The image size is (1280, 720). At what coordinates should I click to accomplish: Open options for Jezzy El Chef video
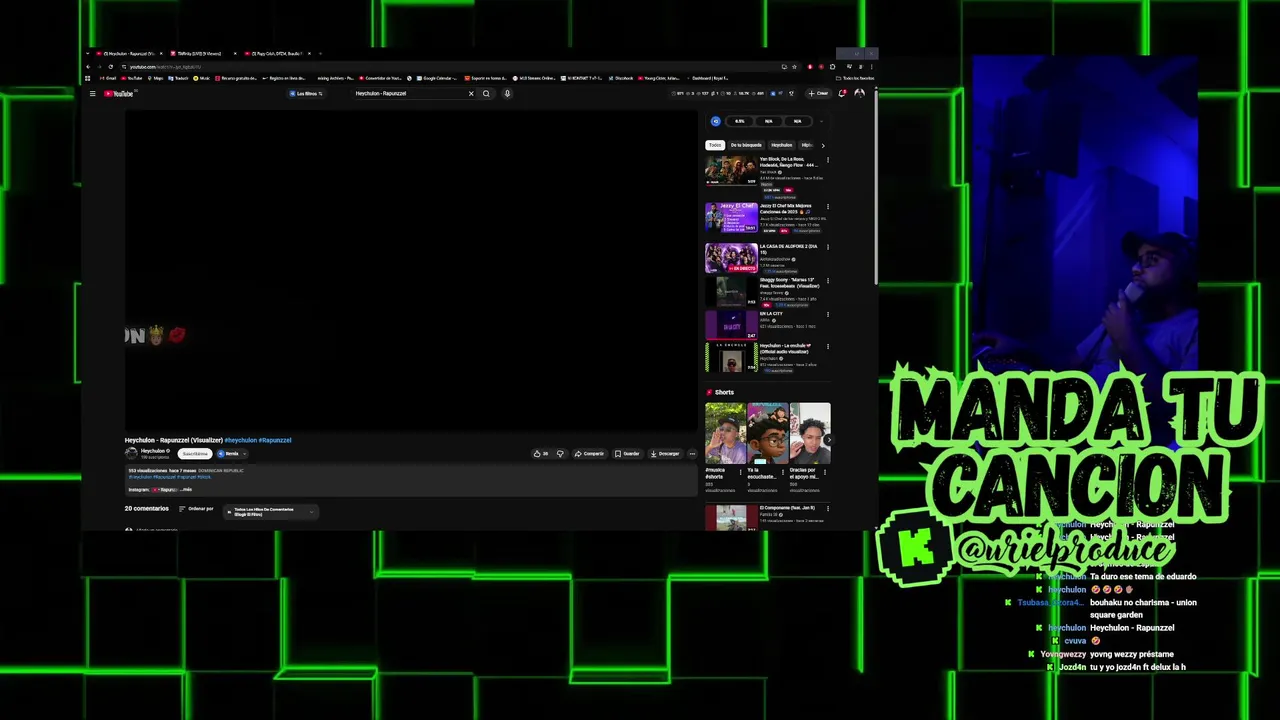point(827,207)
